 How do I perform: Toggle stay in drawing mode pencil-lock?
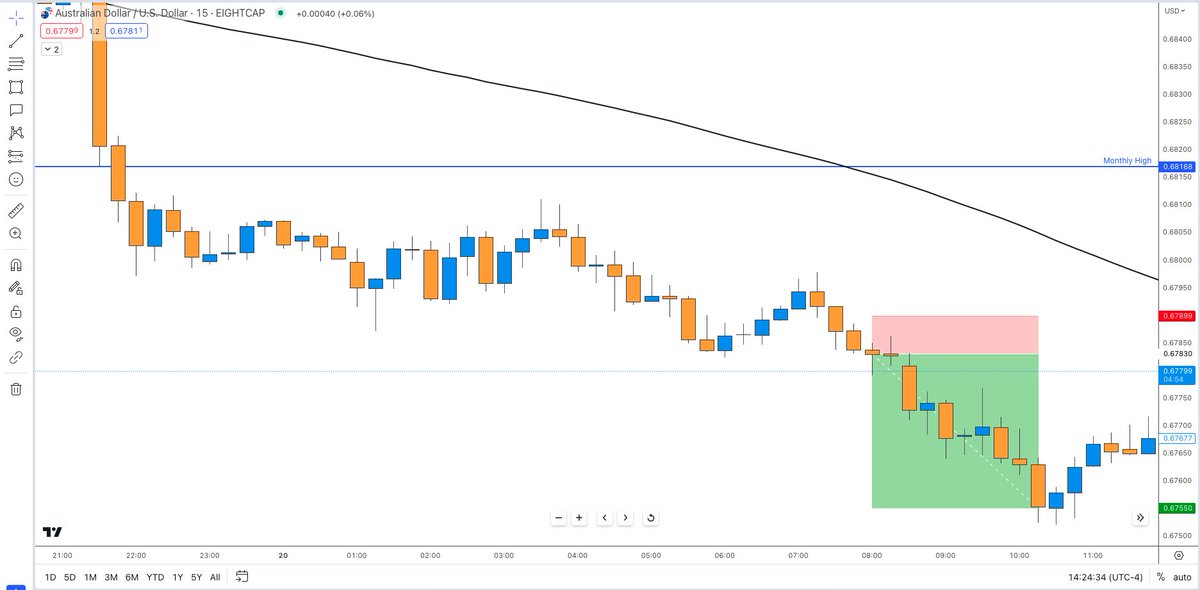click(15, 288)
